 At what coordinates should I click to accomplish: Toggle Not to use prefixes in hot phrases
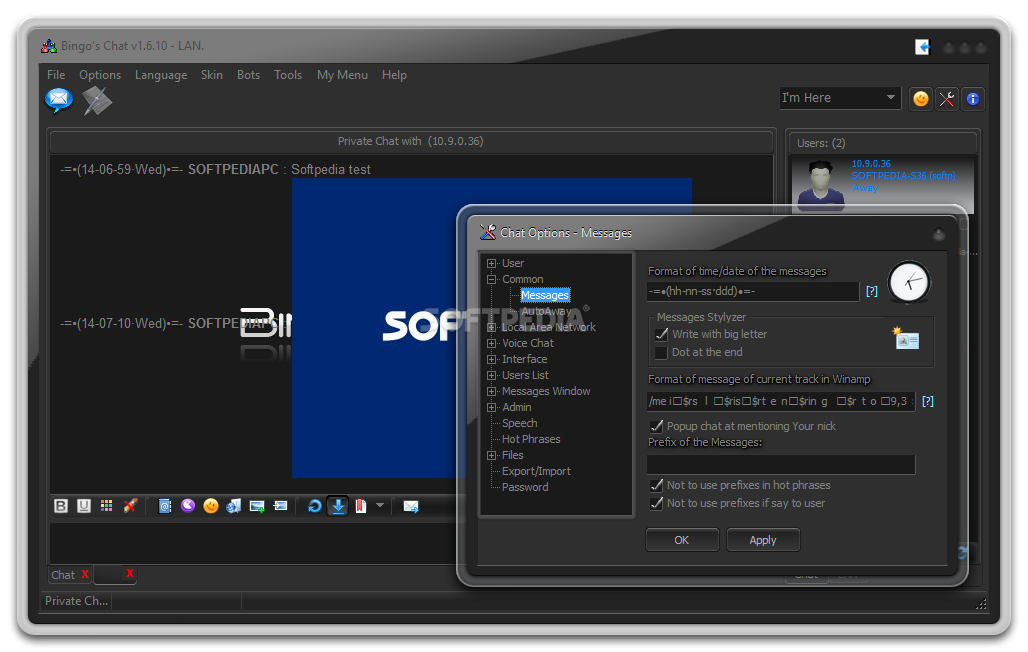656,485
